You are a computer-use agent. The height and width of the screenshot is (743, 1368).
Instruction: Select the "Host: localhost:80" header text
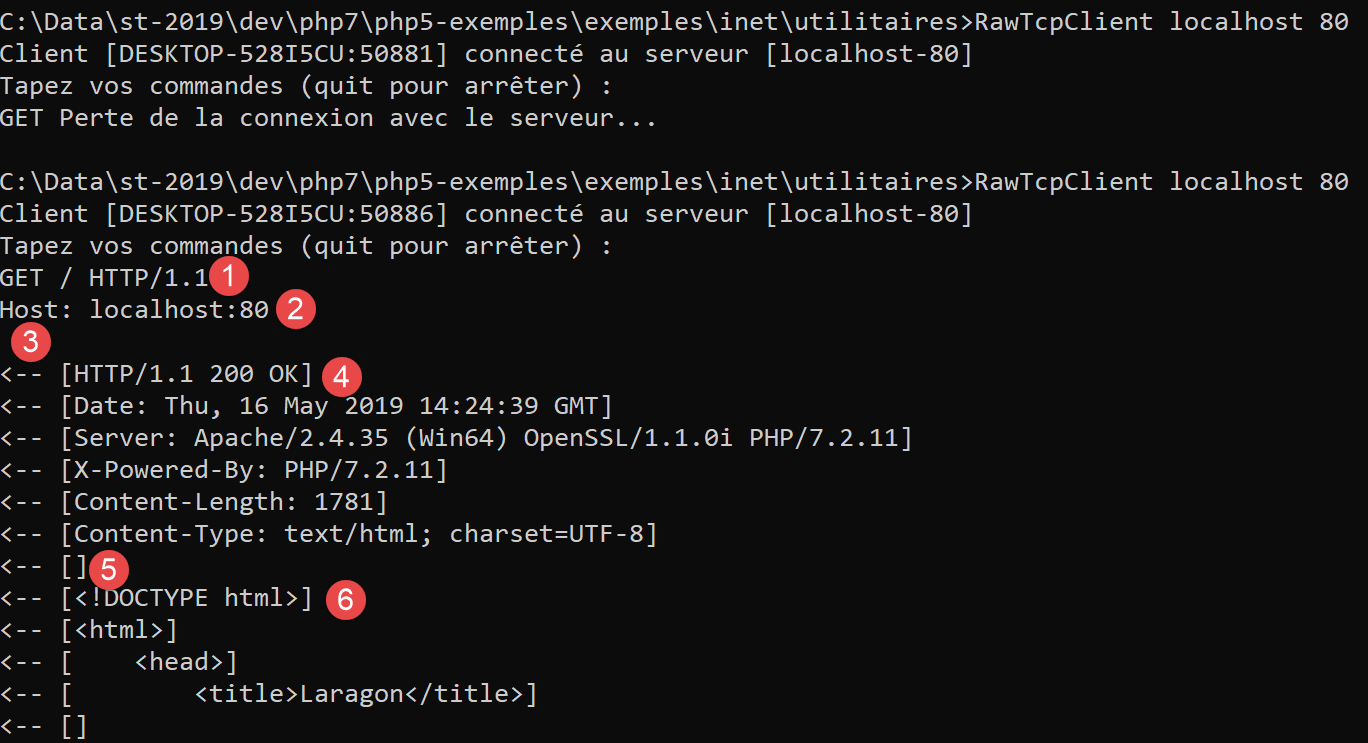(x=134, y=310)
